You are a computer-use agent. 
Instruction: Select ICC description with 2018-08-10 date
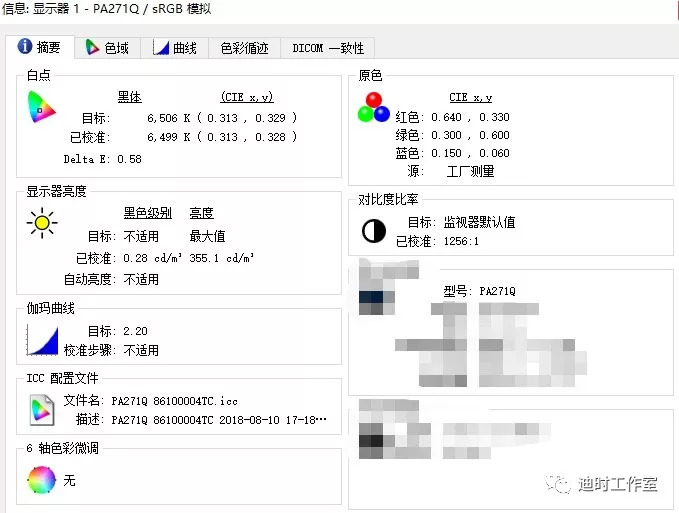(219, 420)
